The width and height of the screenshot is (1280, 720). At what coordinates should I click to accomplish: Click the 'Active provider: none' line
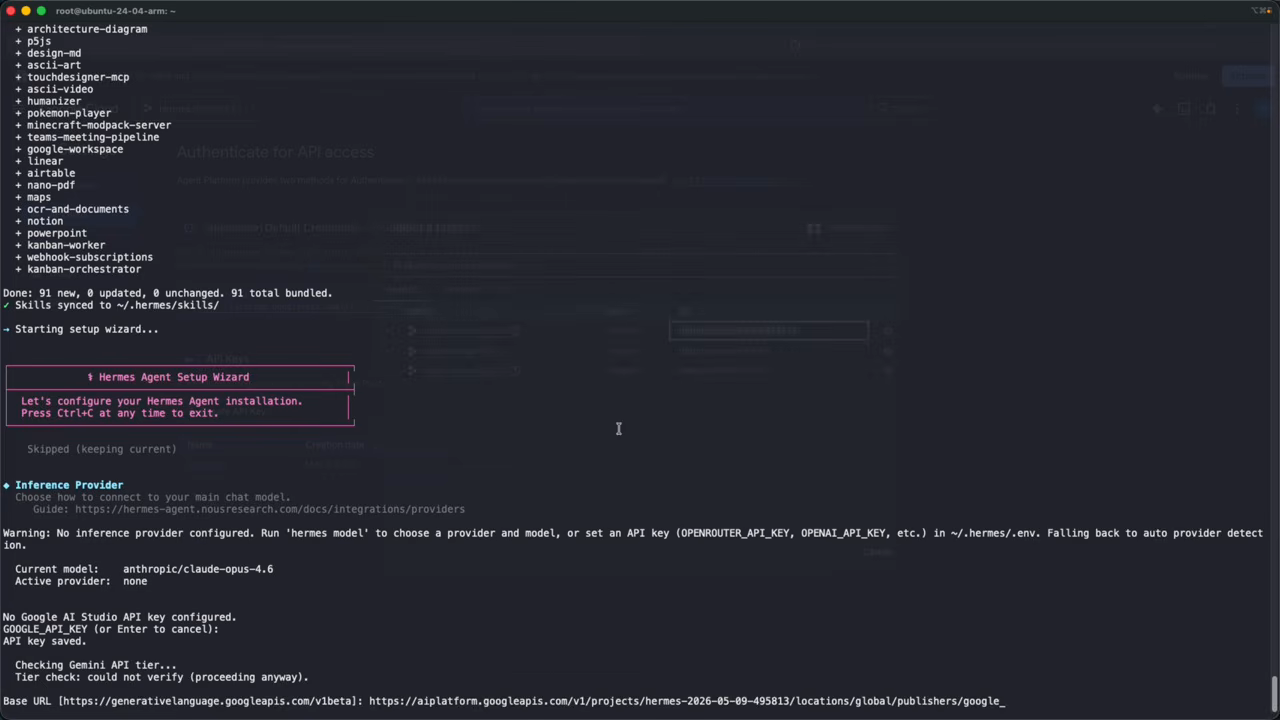click(x=81, y=581)
